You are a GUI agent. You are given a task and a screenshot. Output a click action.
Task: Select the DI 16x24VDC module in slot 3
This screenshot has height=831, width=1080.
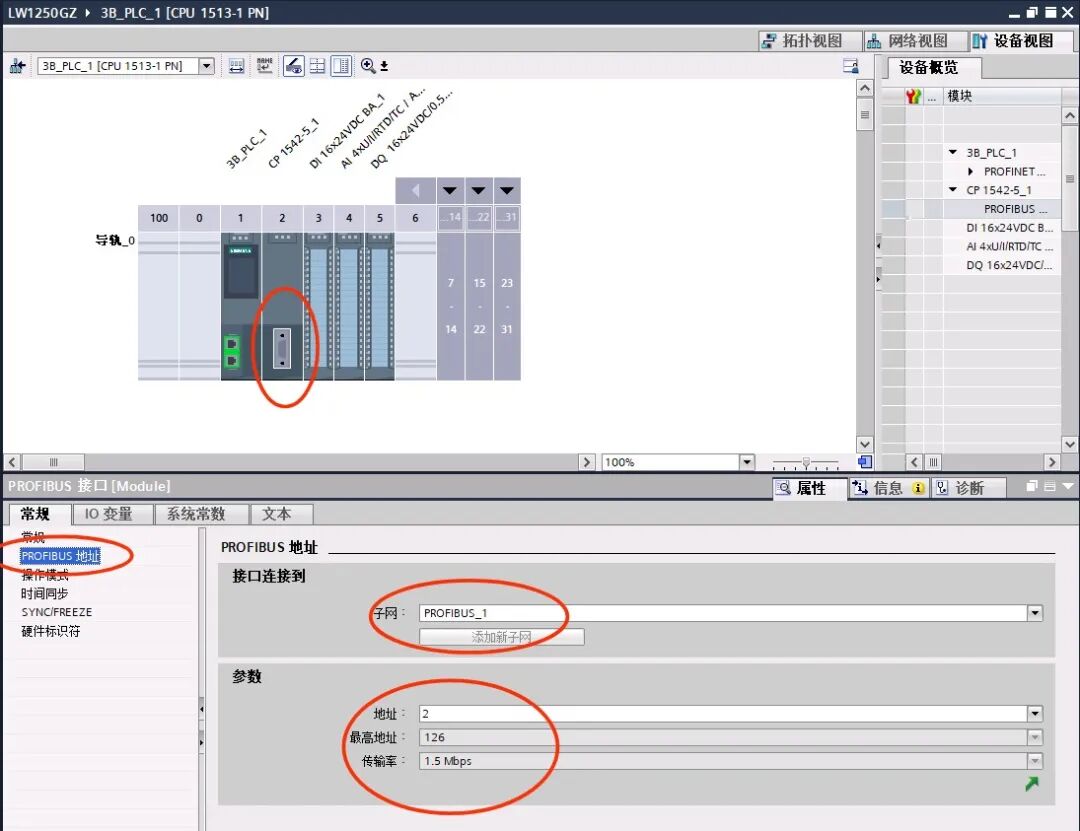coord(318,306)
